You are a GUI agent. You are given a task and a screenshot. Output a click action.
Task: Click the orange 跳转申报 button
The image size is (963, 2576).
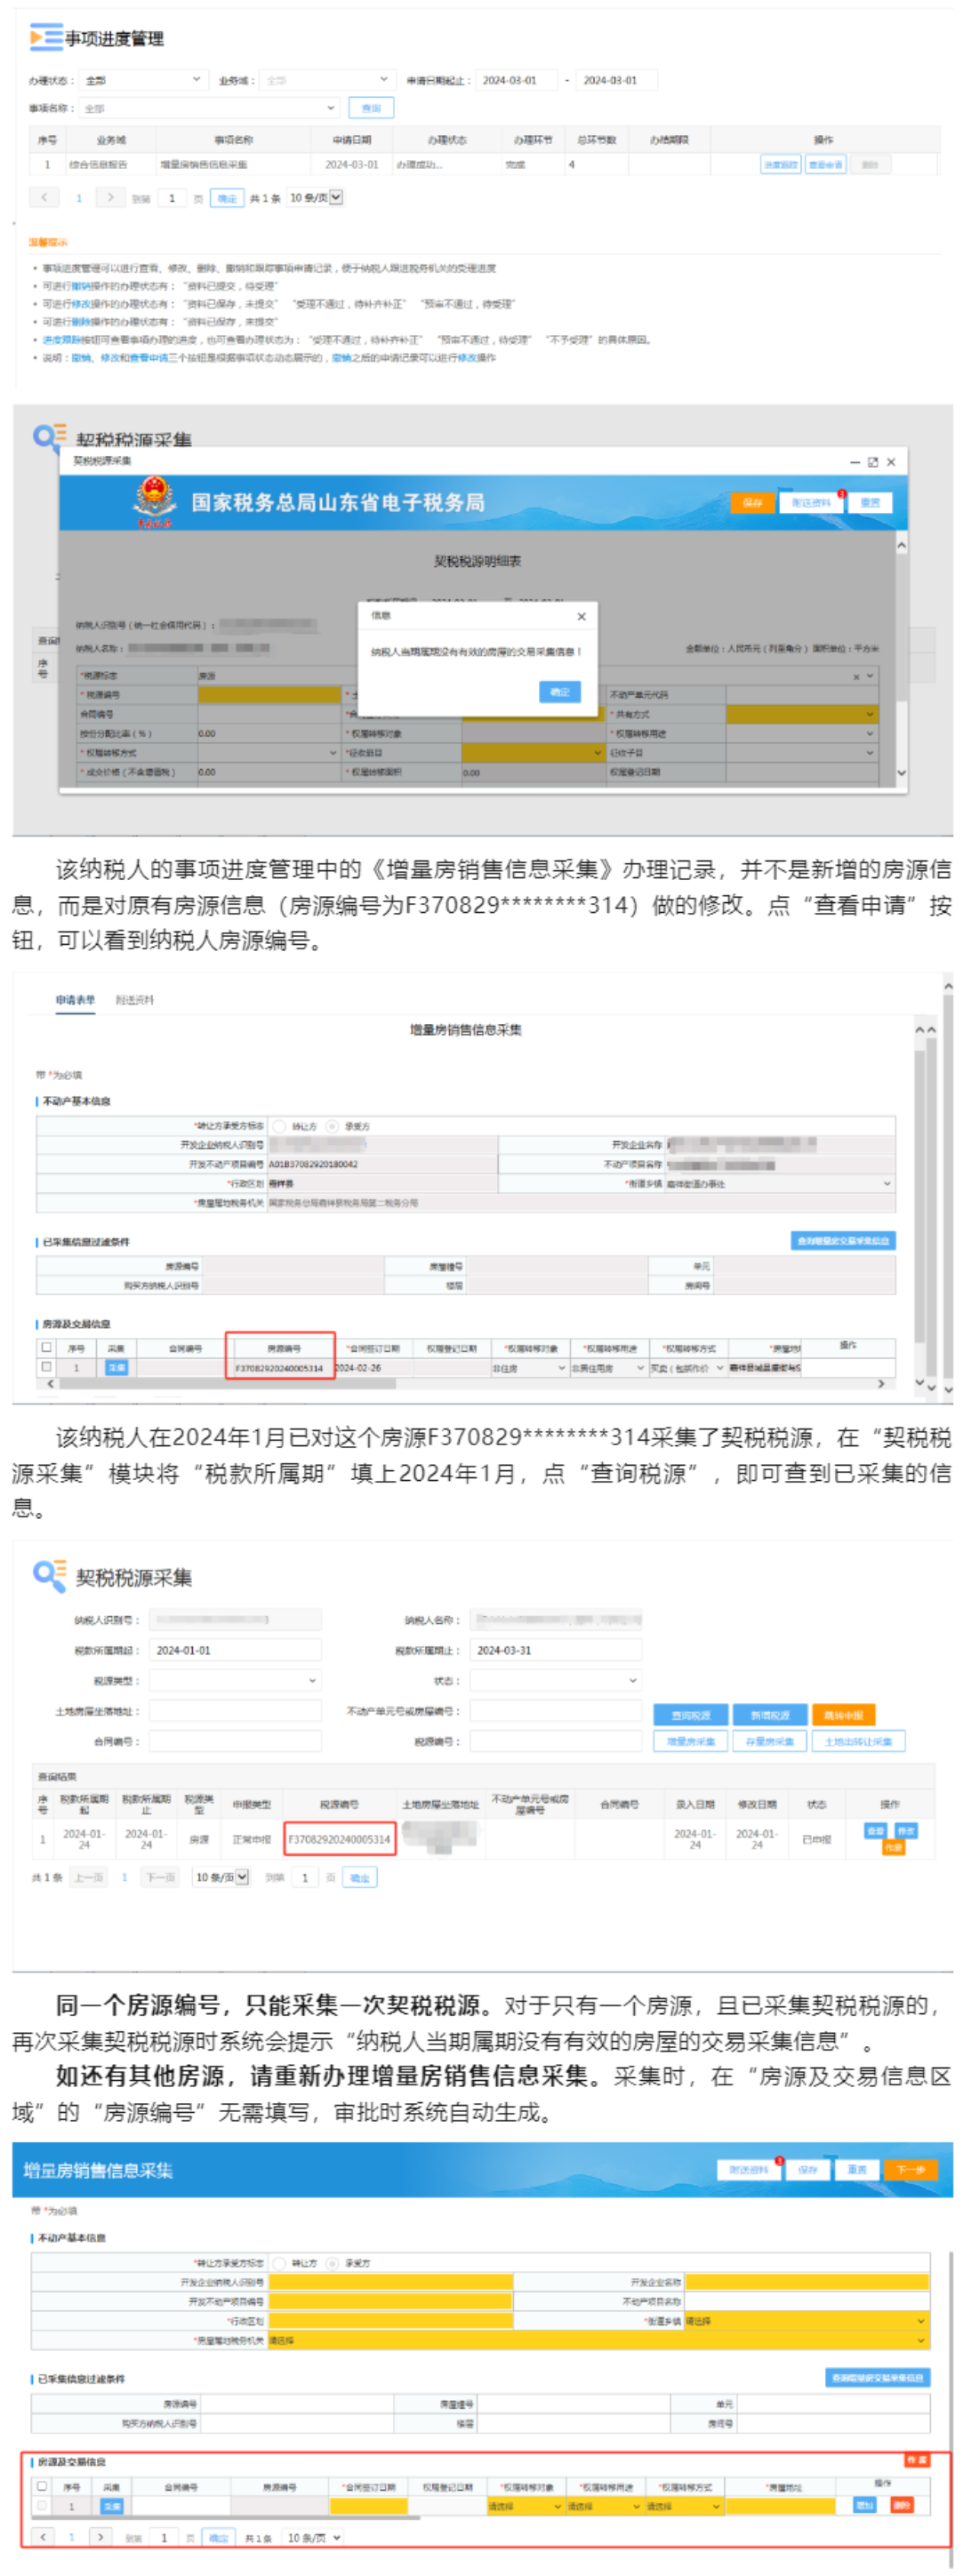[x=843, y=1715]
